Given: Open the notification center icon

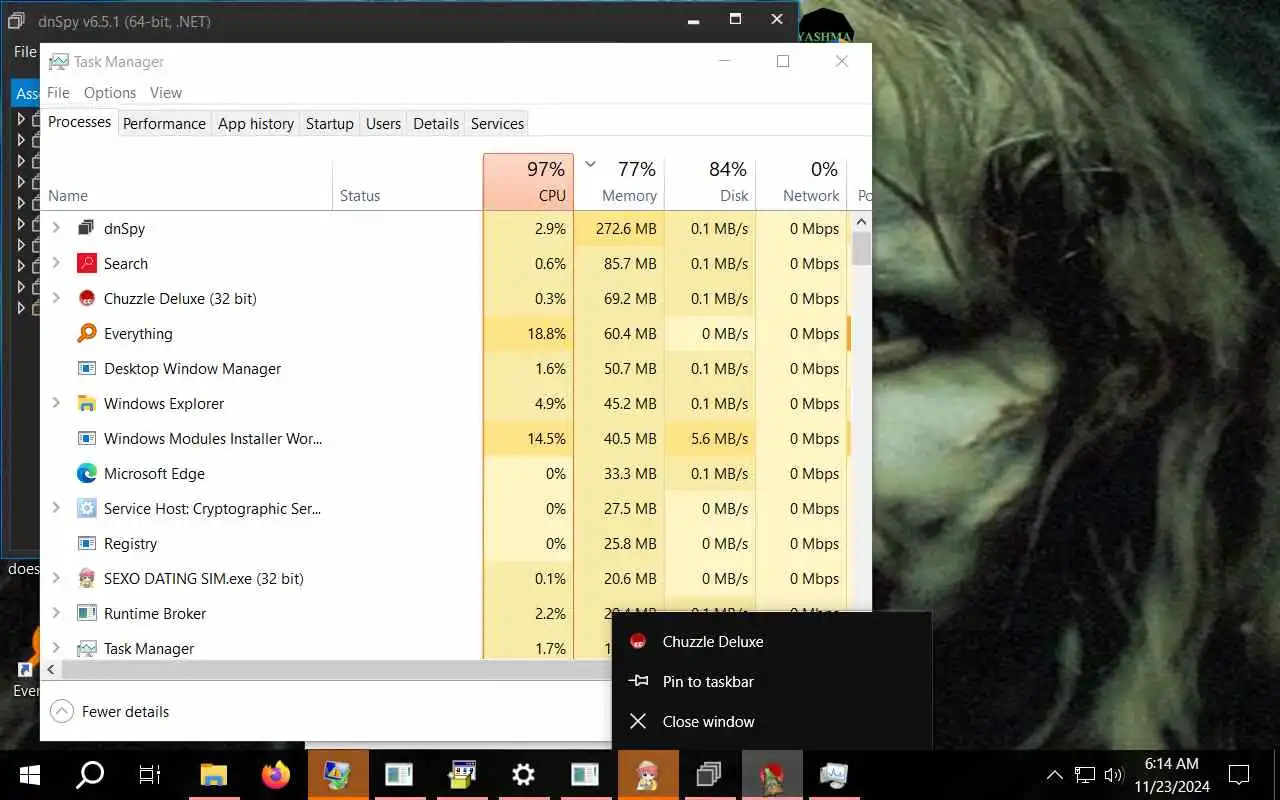Looking at the screenshot, I should click(x=1239, y=775).
